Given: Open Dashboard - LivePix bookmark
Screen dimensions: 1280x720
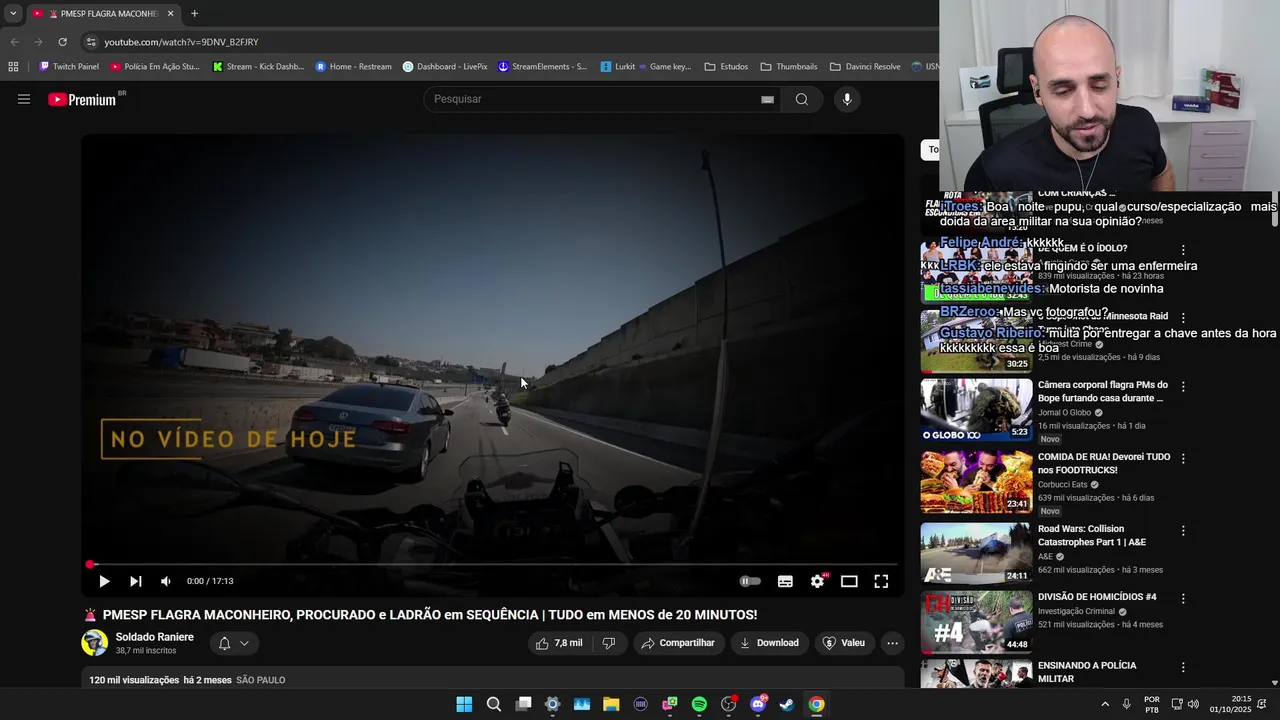Looking at the screenshot, I should [x=445, y=67].
